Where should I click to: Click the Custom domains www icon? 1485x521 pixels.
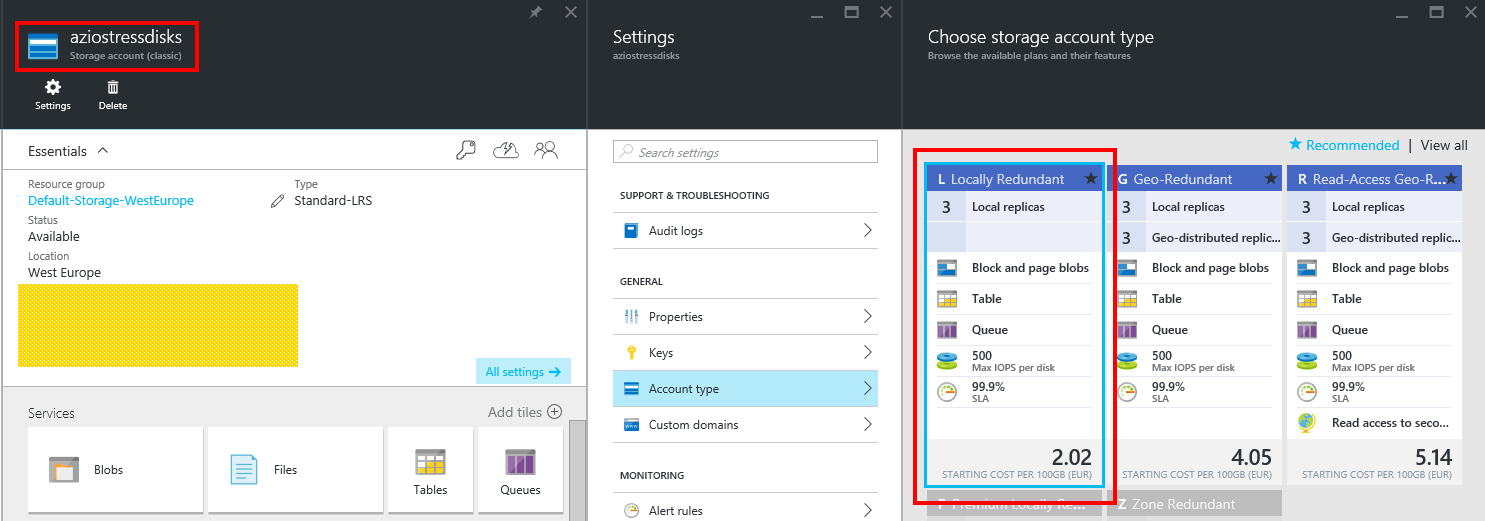[631, 425]
